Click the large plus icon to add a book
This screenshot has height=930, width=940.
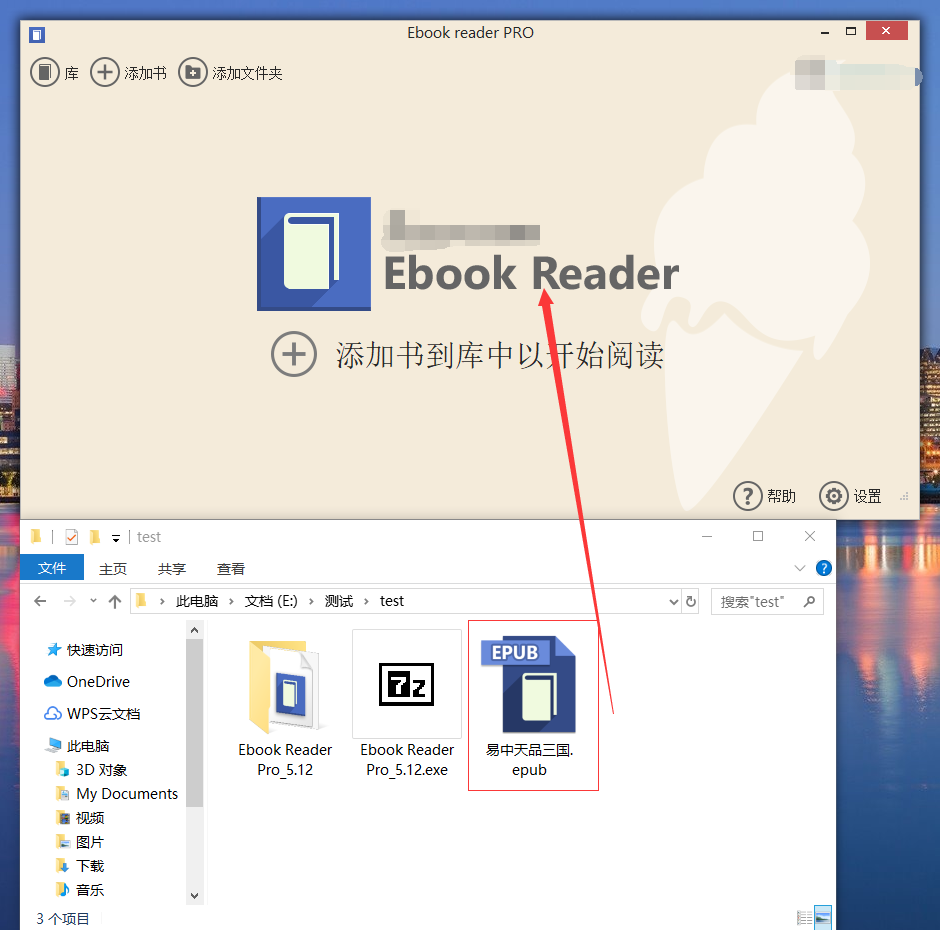click(294, 354)
